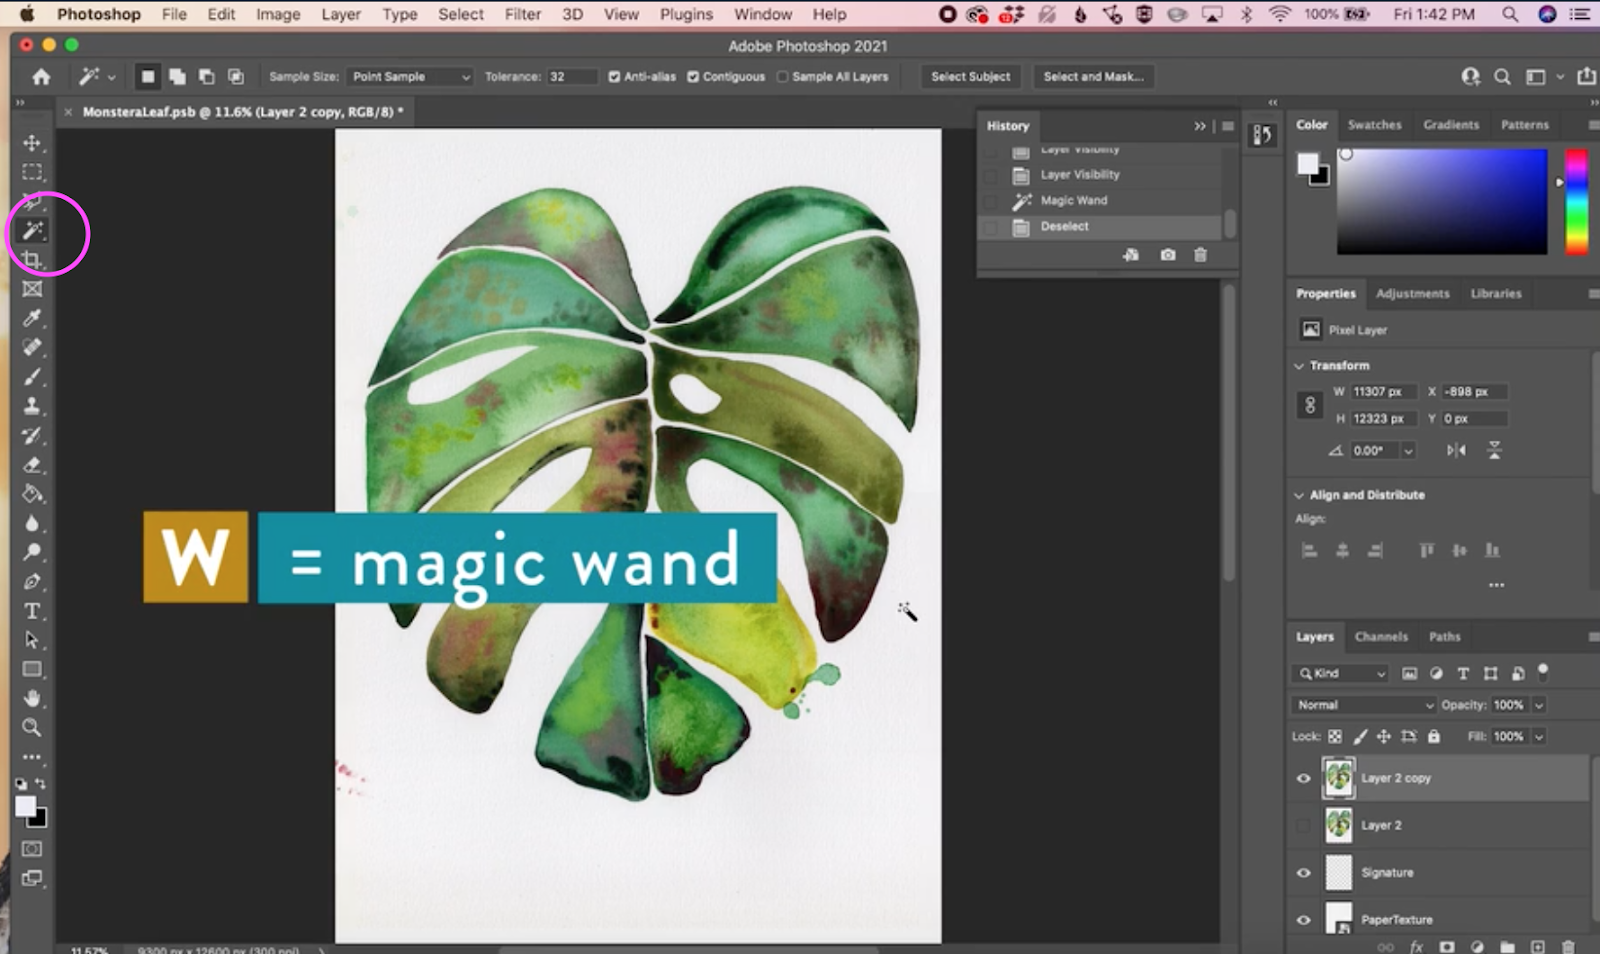Select the Crop tool
Screen dimensions: 1600x954
(33, 259)
